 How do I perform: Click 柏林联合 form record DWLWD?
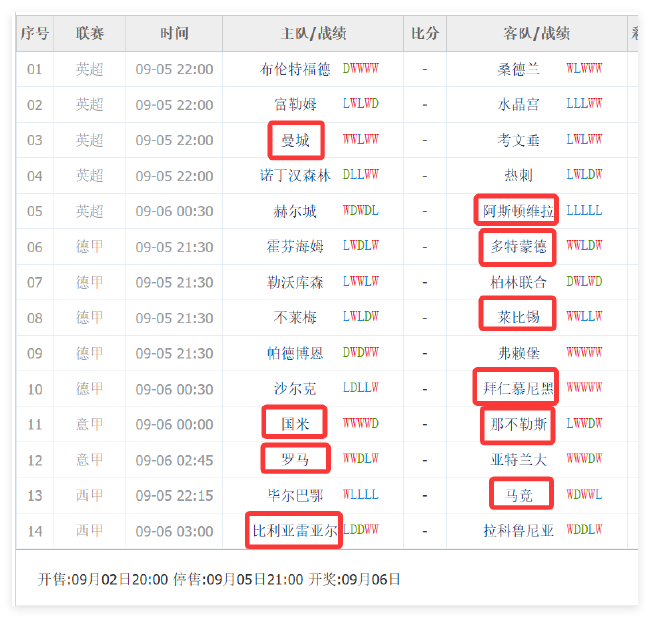(584, 282)
